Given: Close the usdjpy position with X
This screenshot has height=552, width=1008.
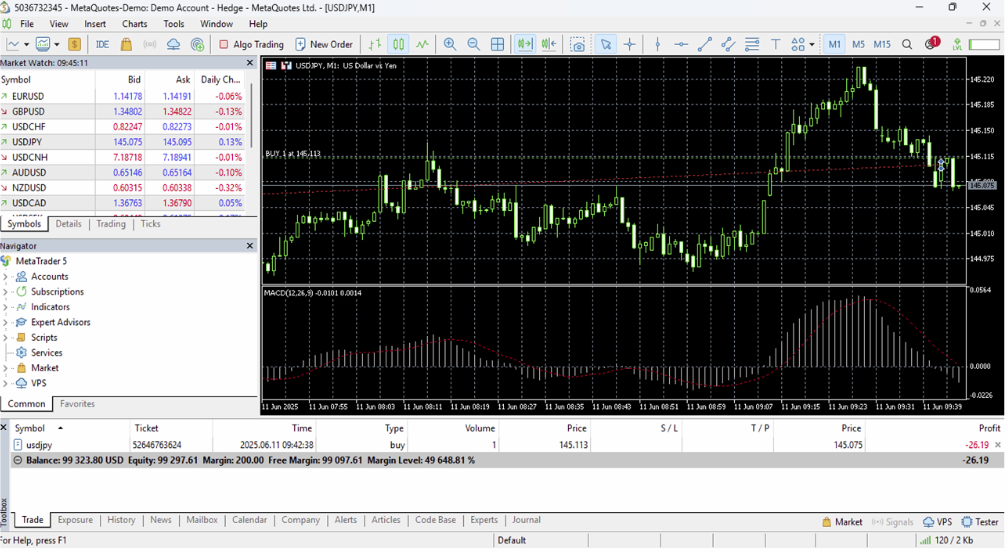Looking at the screenshot, I should 998,445.
